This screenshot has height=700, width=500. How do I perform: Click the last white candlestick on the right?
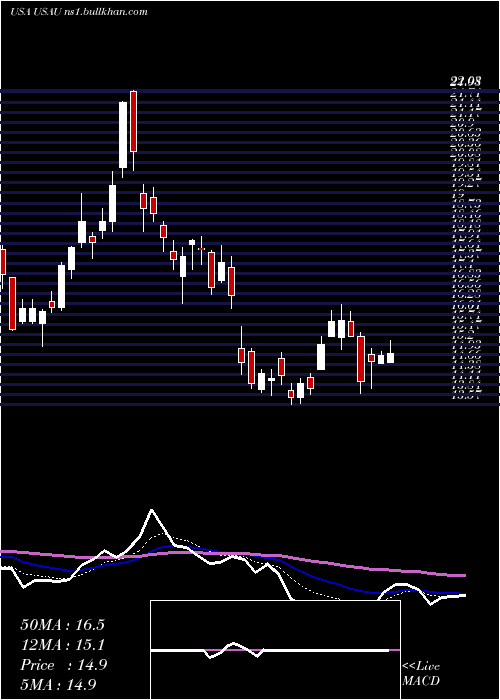pyautogui.click(x=391, y=358)
